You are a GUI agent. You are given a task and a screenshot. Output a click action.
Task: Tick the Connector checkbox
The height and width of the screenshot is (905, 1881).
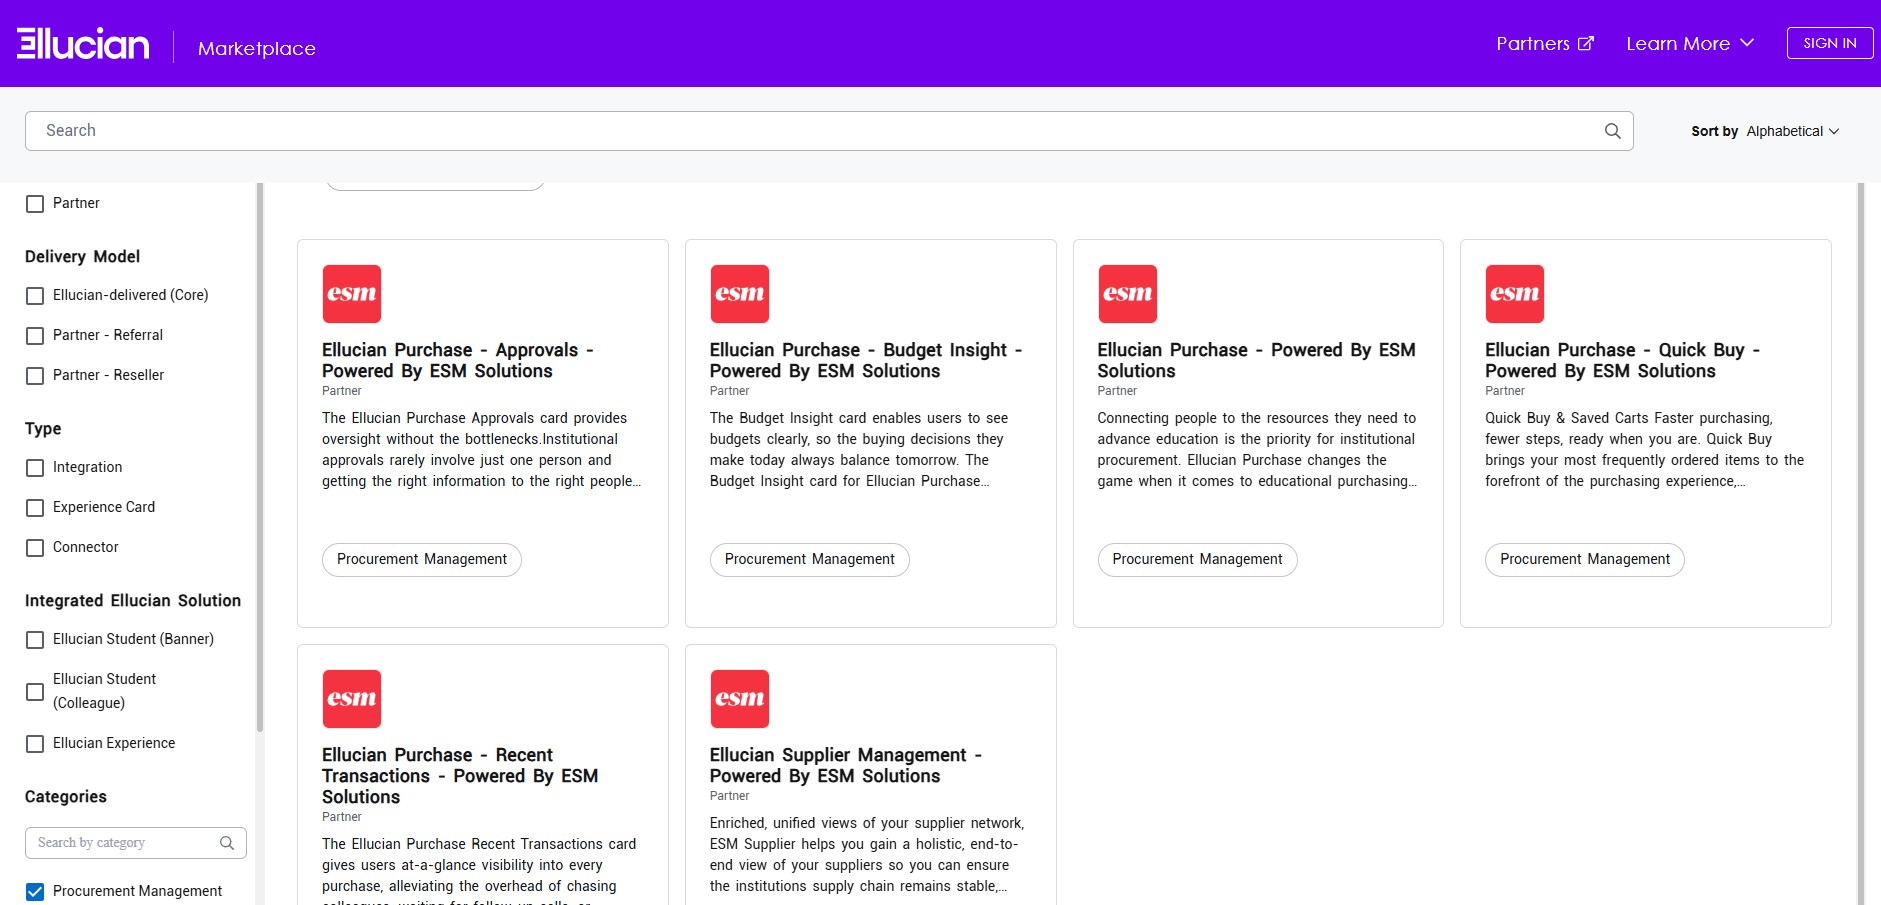click(35, 548)
